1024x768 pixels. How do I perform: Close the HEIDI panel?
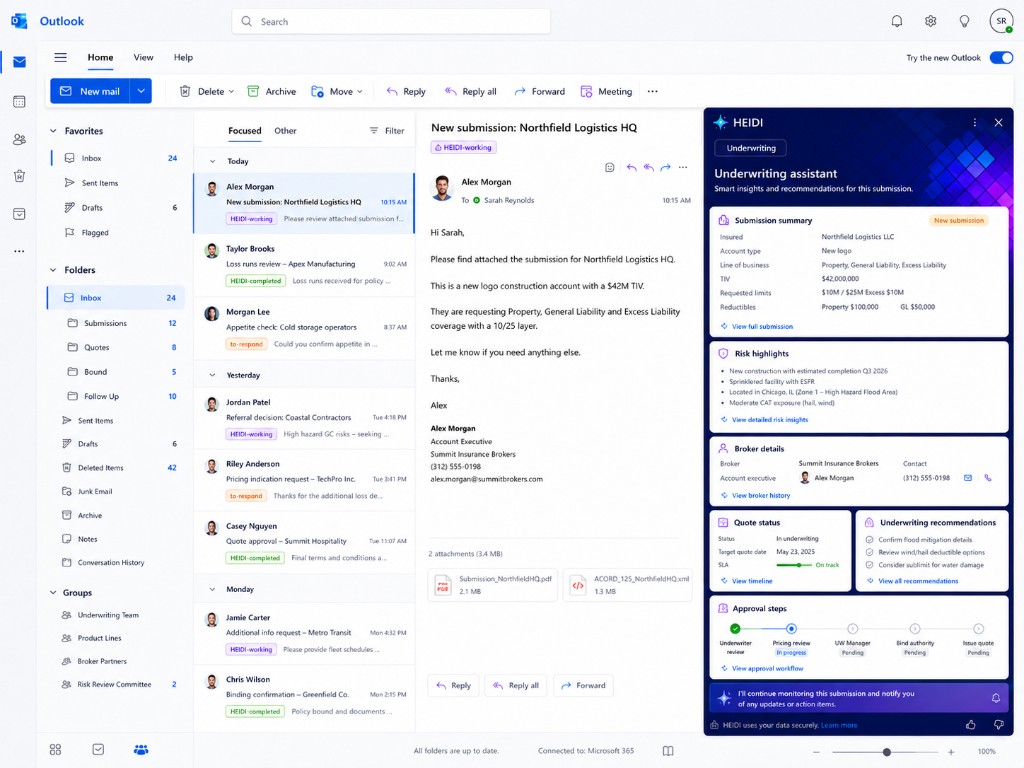999,122
